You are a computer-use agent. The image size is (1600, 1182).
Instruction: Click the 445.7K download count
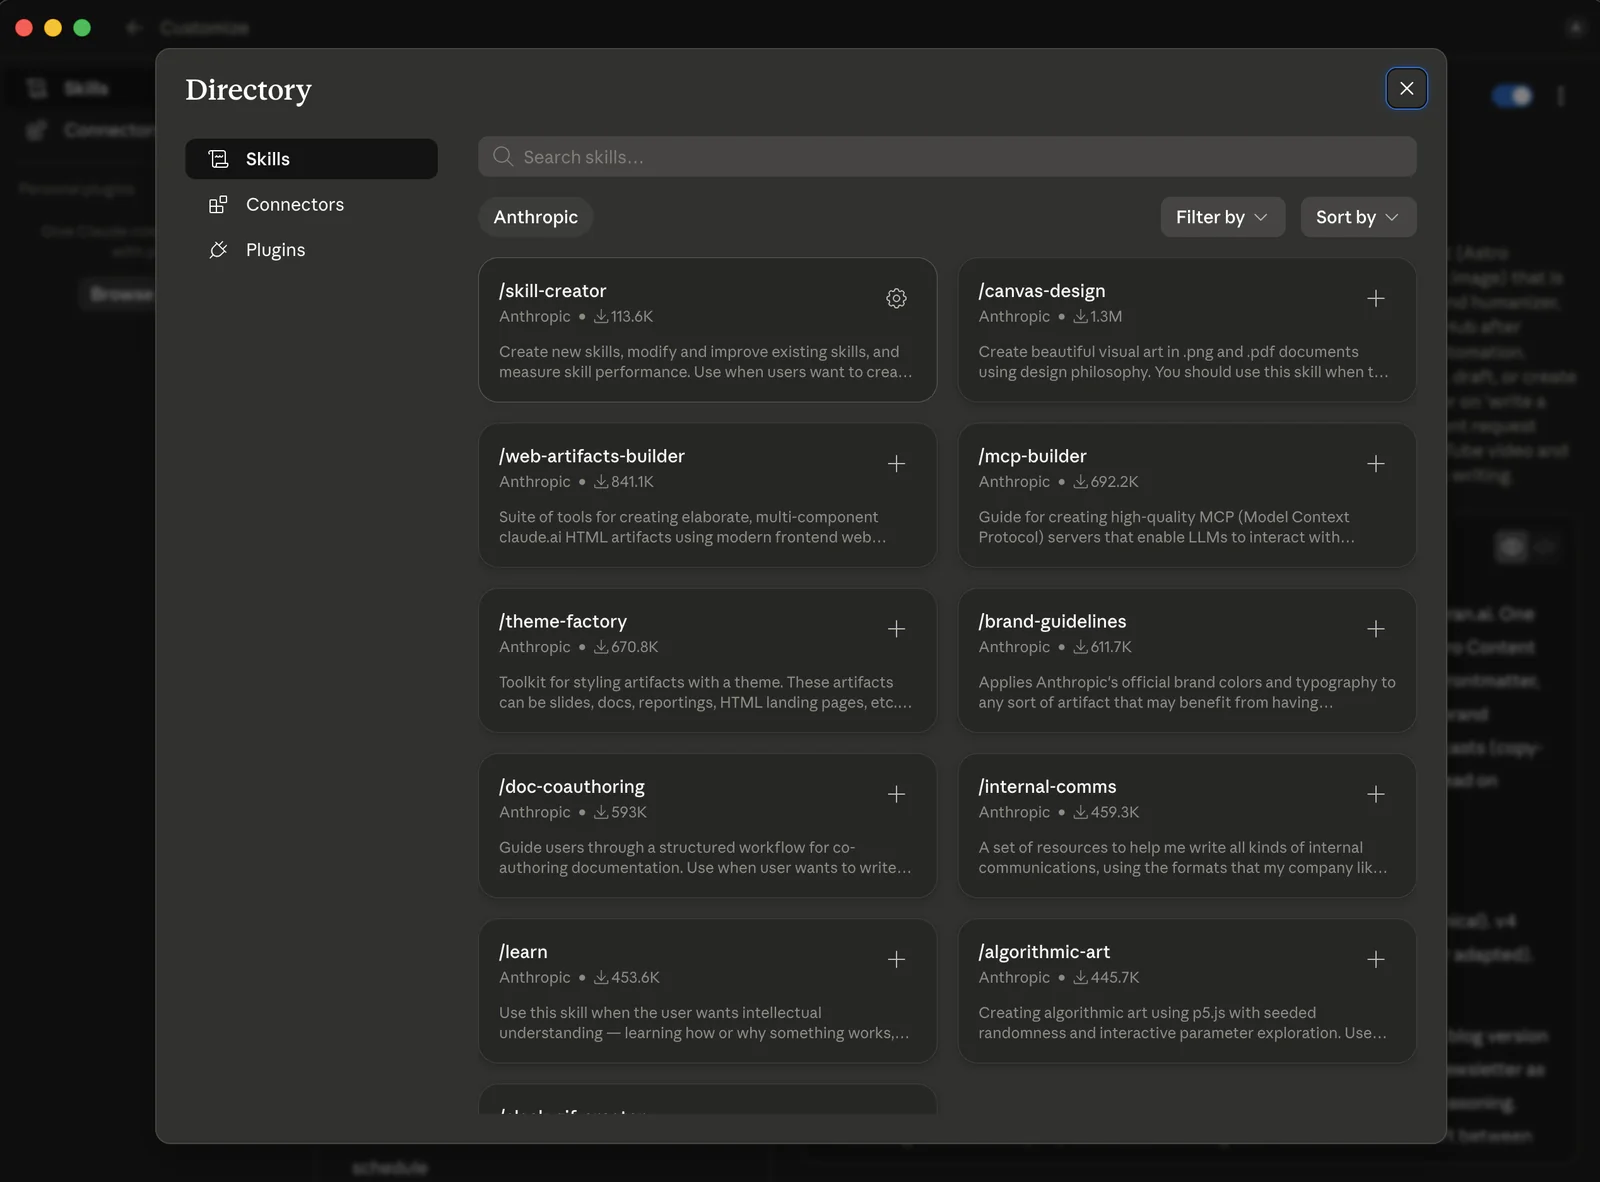(1115, 977)
